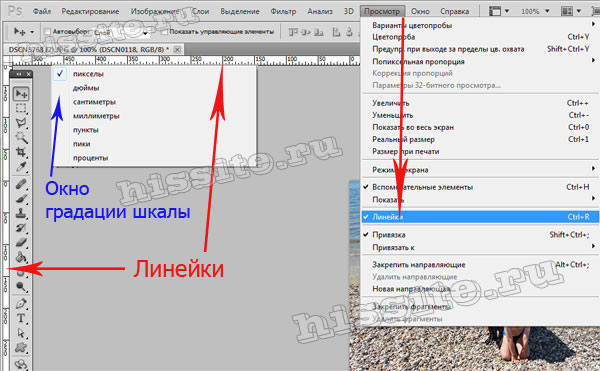Close the DSCN5768 document tab

(177, 49)
